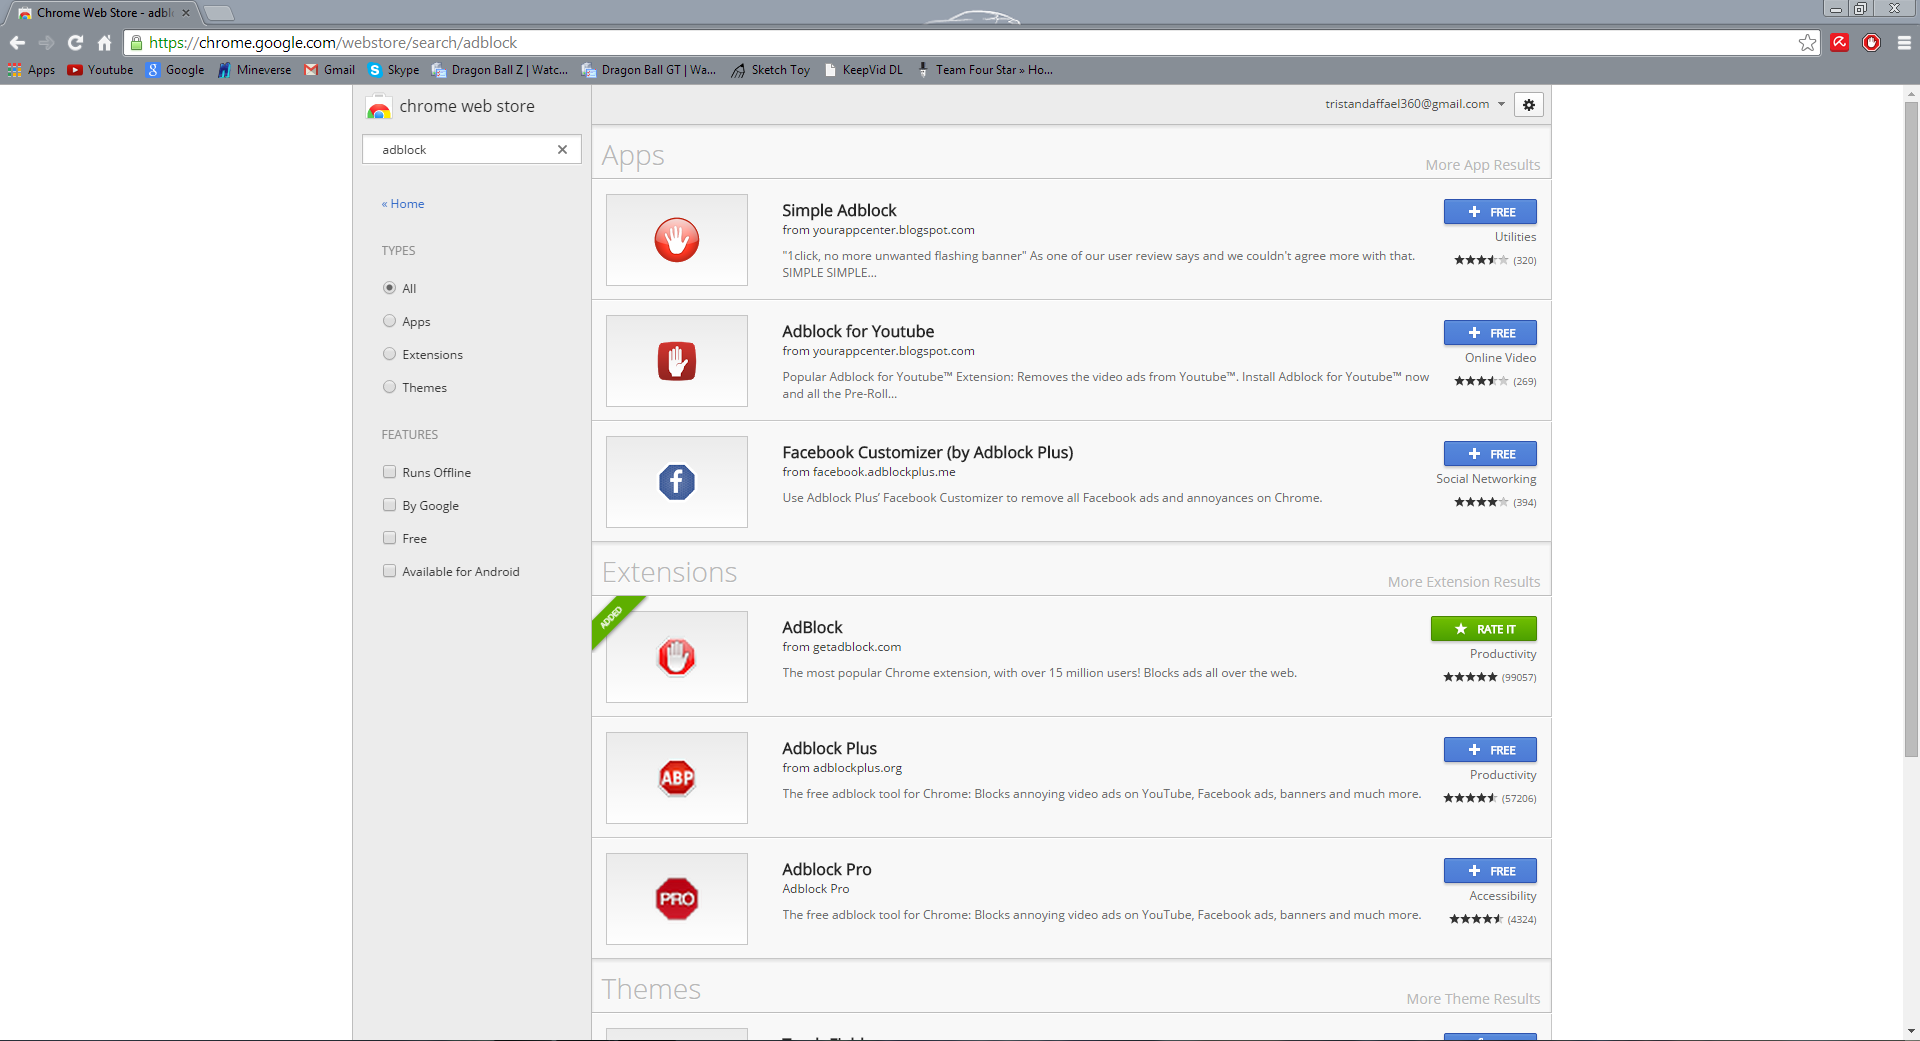The width and height of the screenshot is (1920, 1041).
Task: Add Adblock Plus with FREE button
Action: (x=1490, y=750)
